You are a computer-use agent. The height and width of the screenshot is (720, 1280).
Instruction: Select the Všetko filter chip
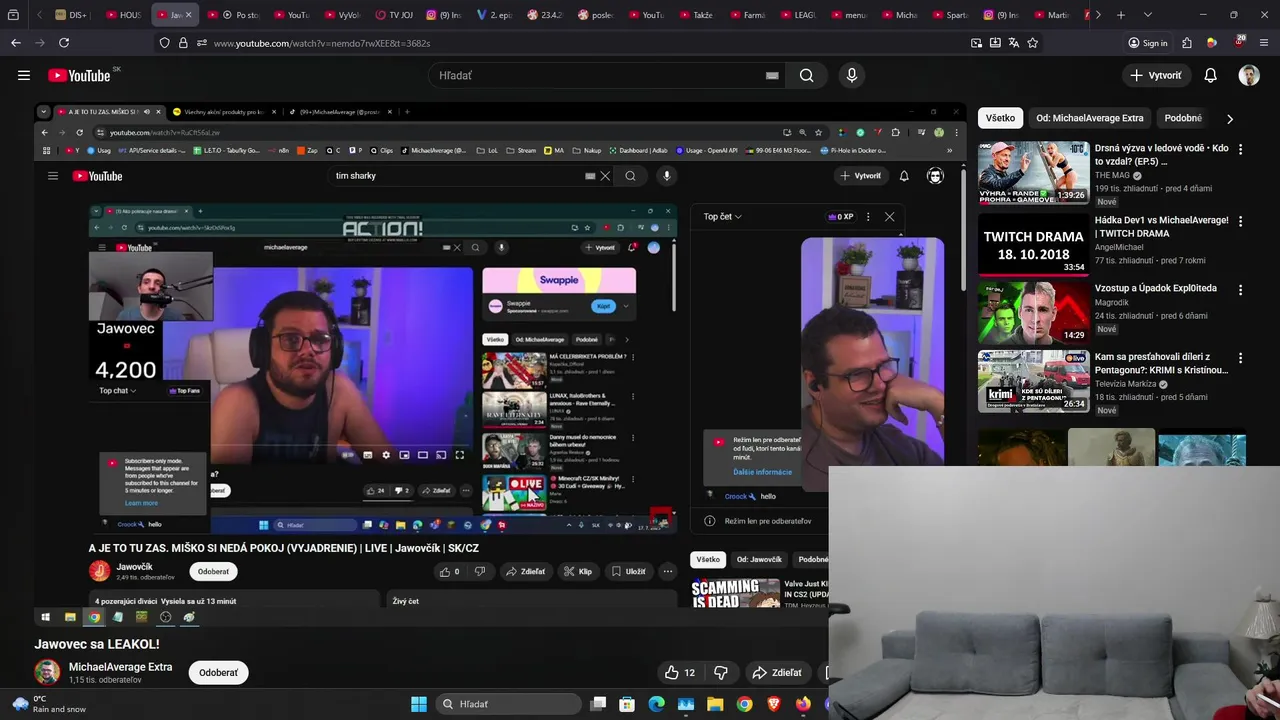point(1000,118)
